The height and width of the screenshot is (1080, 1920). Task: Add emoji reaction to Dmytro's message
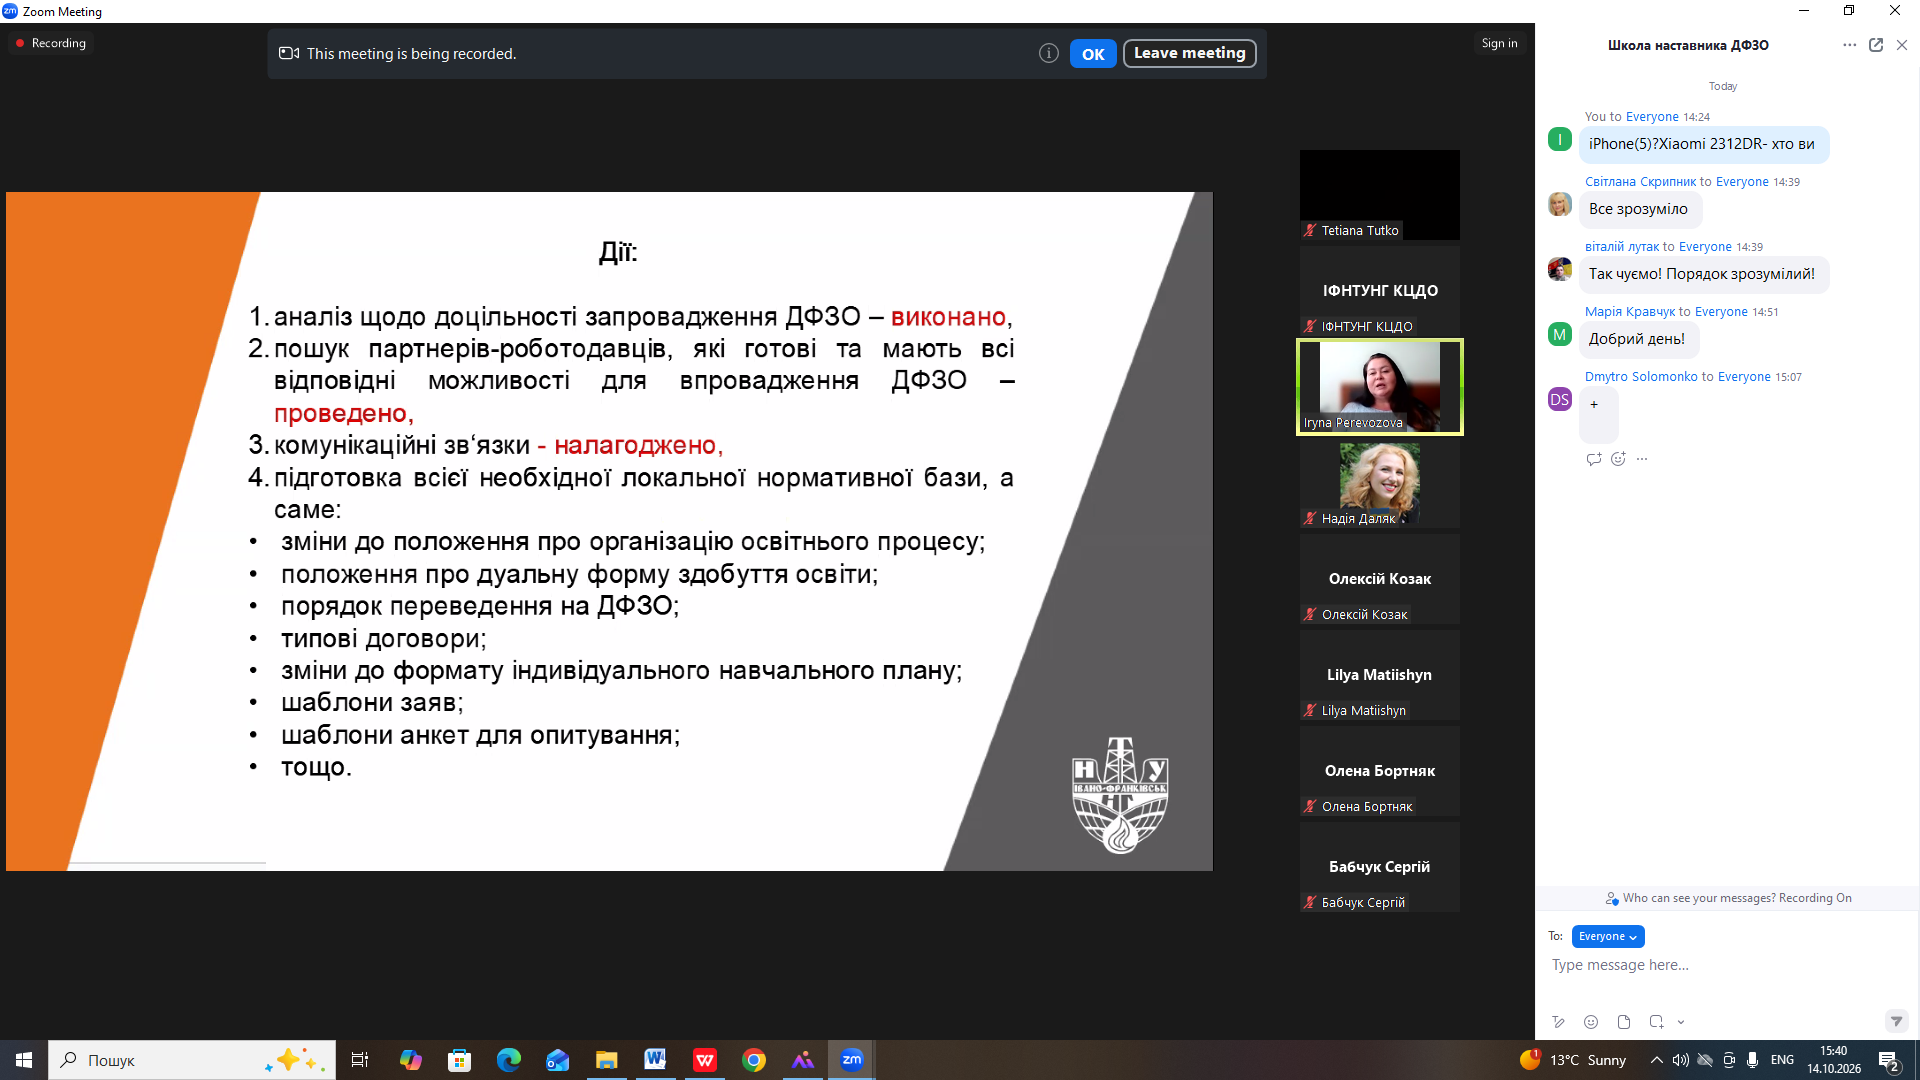tap(1618, 459)
